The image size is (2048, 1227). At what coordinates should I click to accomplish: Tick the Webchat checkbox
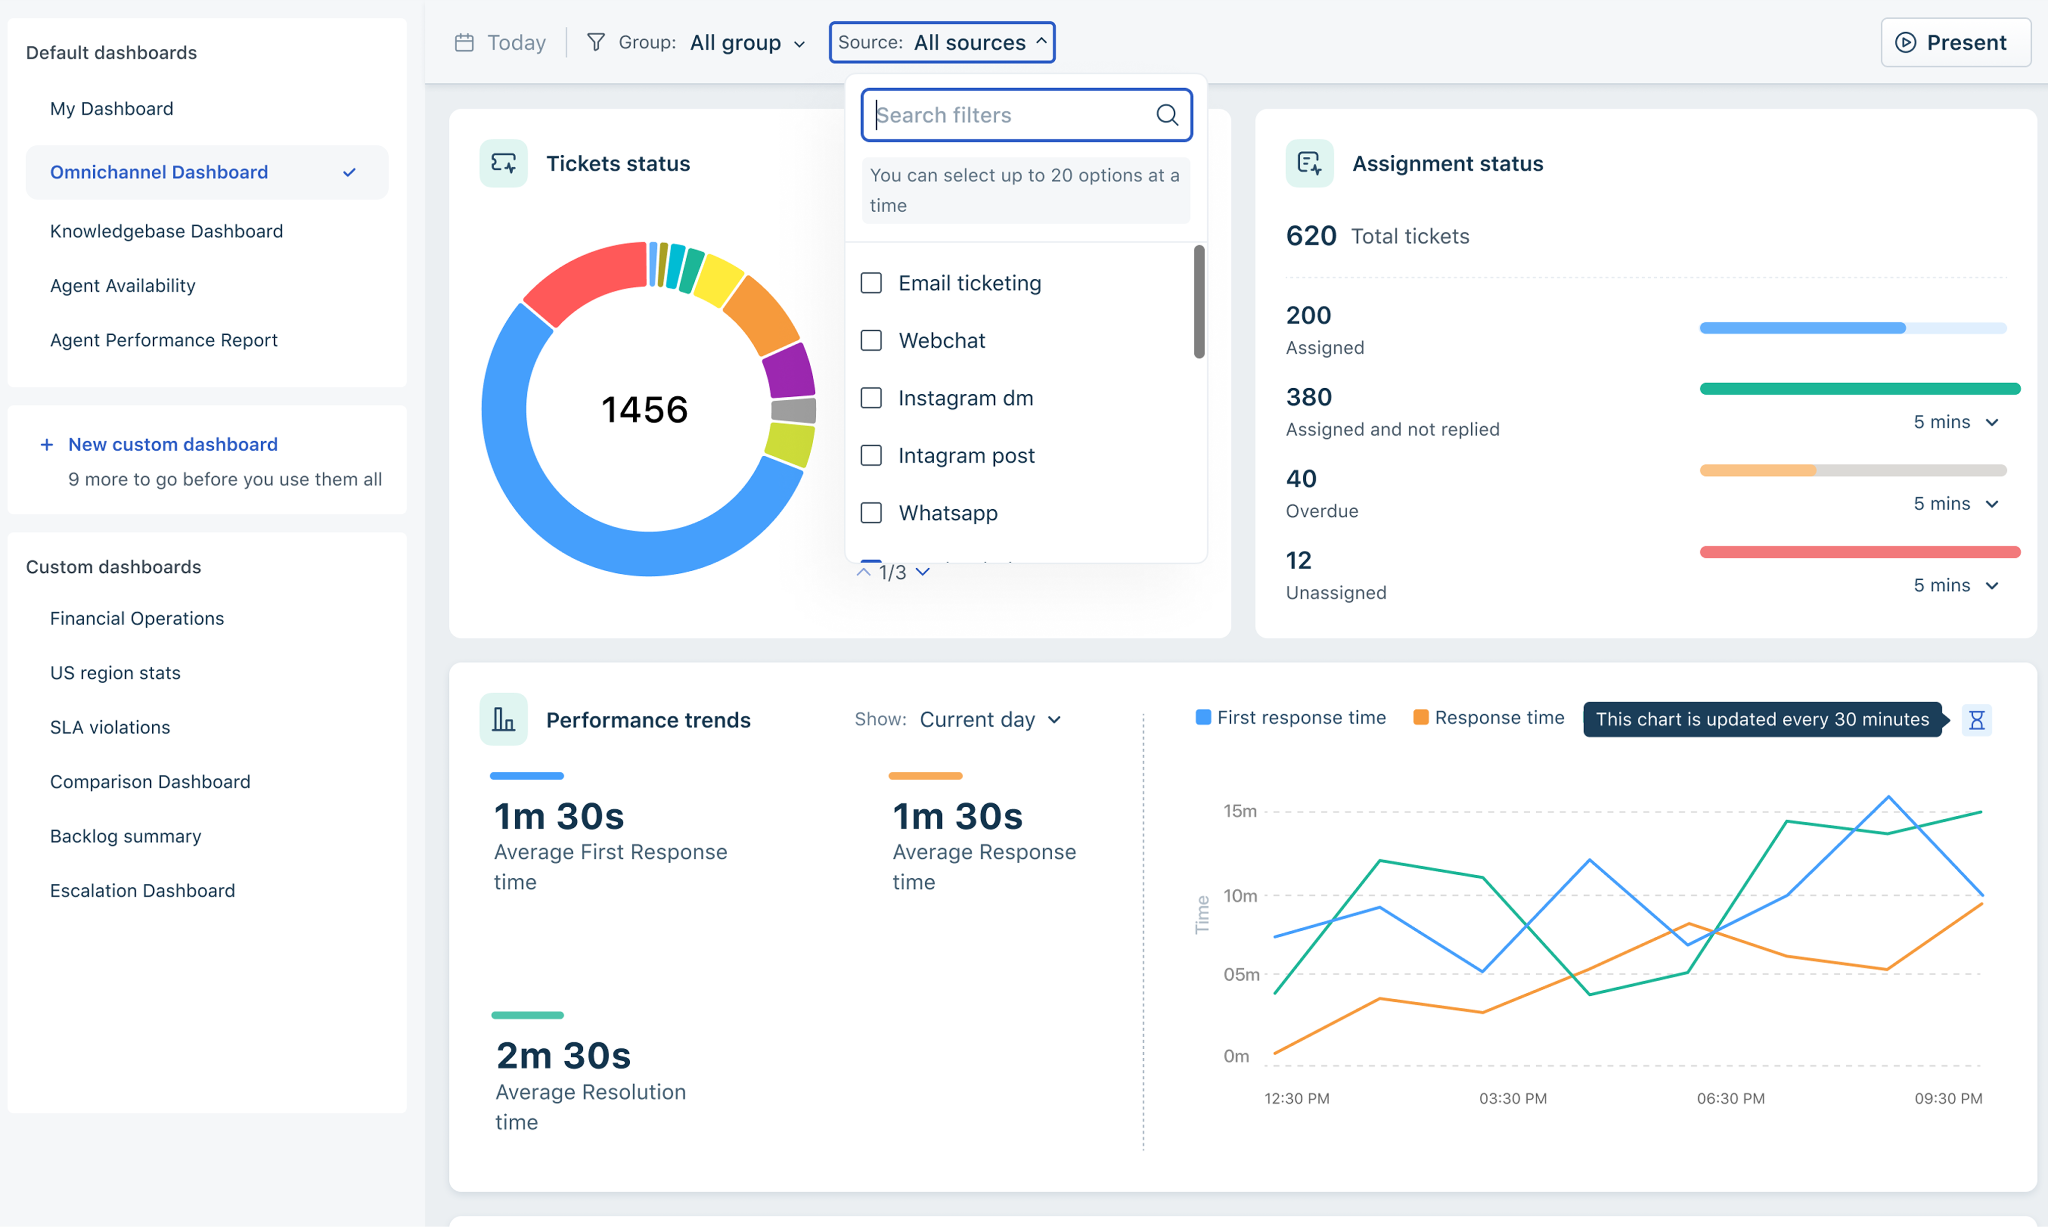pyautogui.click(x=872, y=341)
